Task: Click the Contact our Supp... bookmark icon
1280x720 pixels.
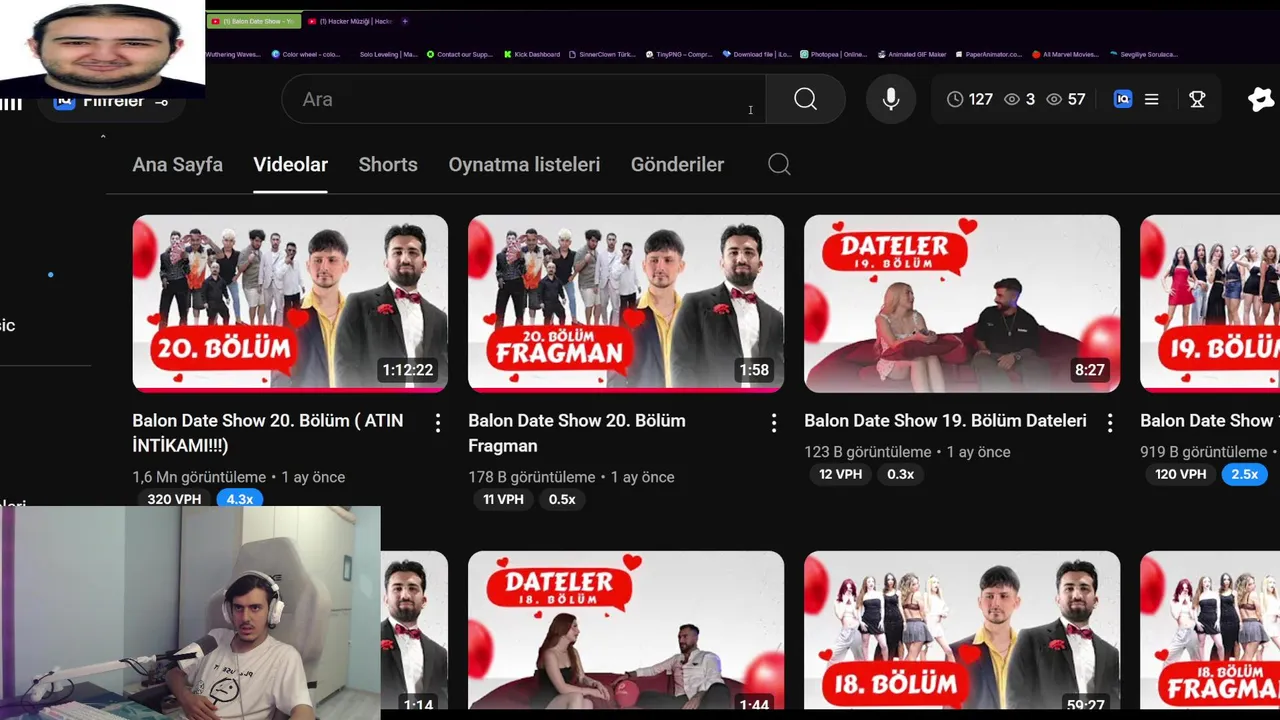Action: (x=430, y=54)
